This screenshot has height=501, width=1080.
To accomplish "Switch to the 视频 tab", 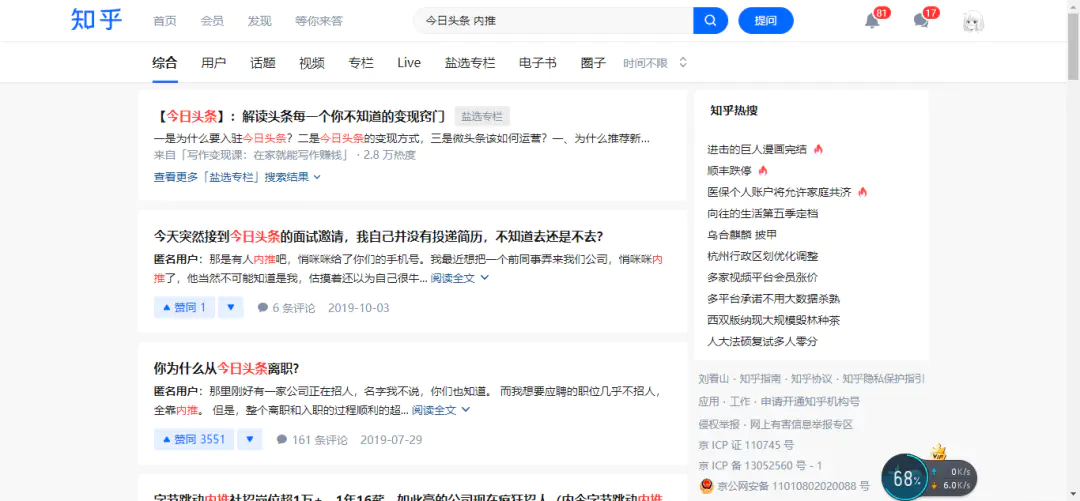I will 312,63.
